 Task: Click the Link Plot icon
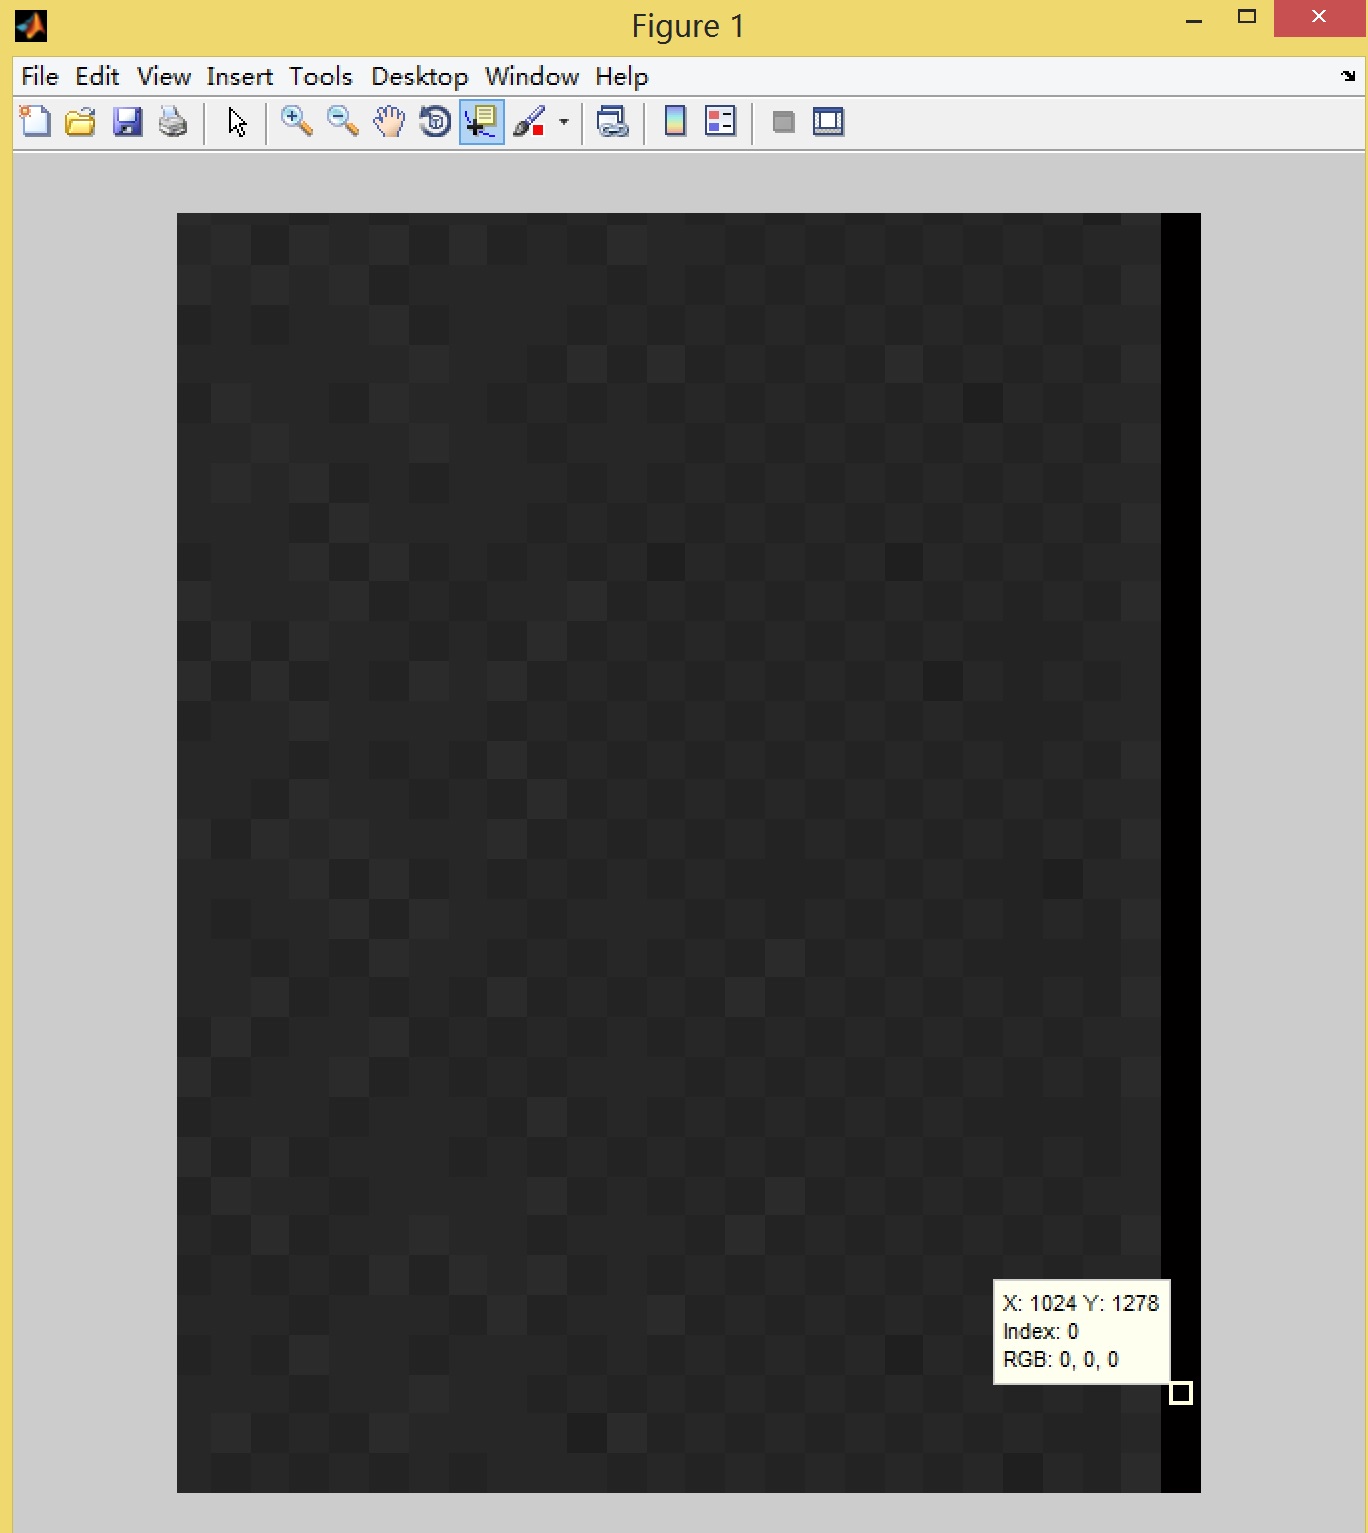coord(612,122)
